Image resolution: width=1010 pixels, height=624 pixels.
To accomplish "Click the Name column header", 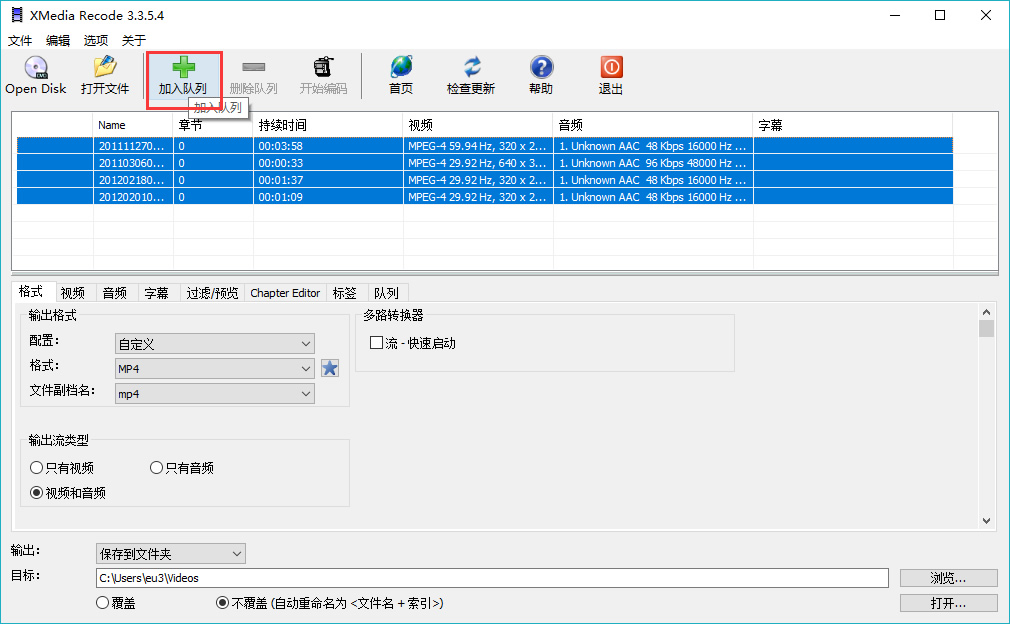I will (133, 125).
